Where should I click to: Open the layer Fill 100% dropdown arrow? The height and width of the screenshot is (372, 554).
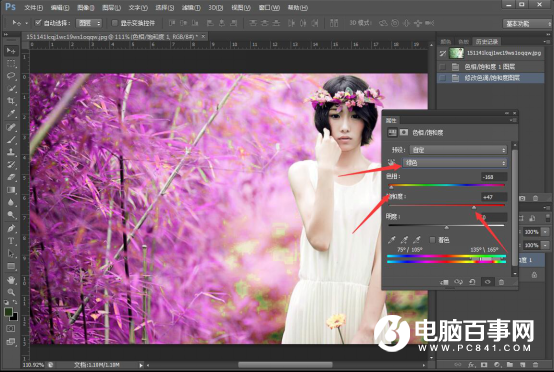[x=546, y=245]
